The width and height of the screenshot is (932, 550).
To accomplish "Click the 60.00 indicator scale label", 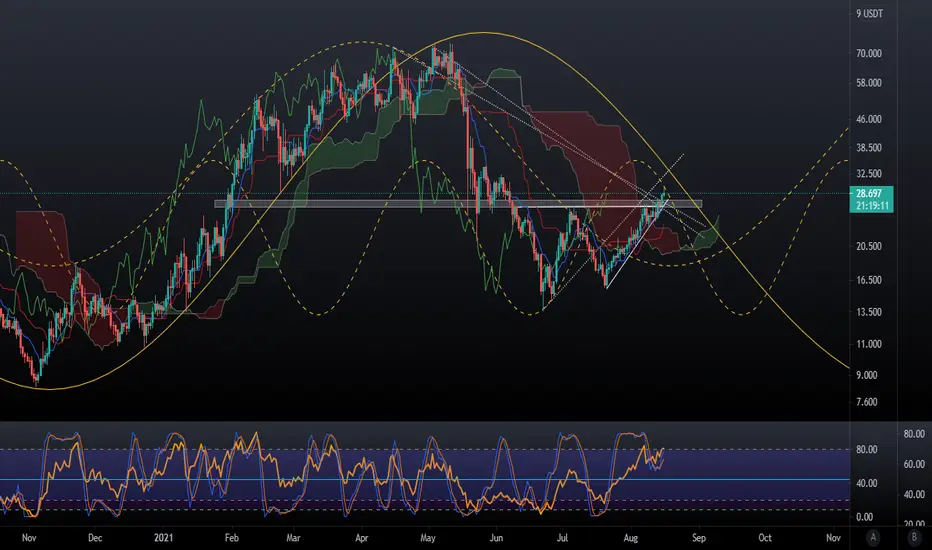I will click(914, 464).
